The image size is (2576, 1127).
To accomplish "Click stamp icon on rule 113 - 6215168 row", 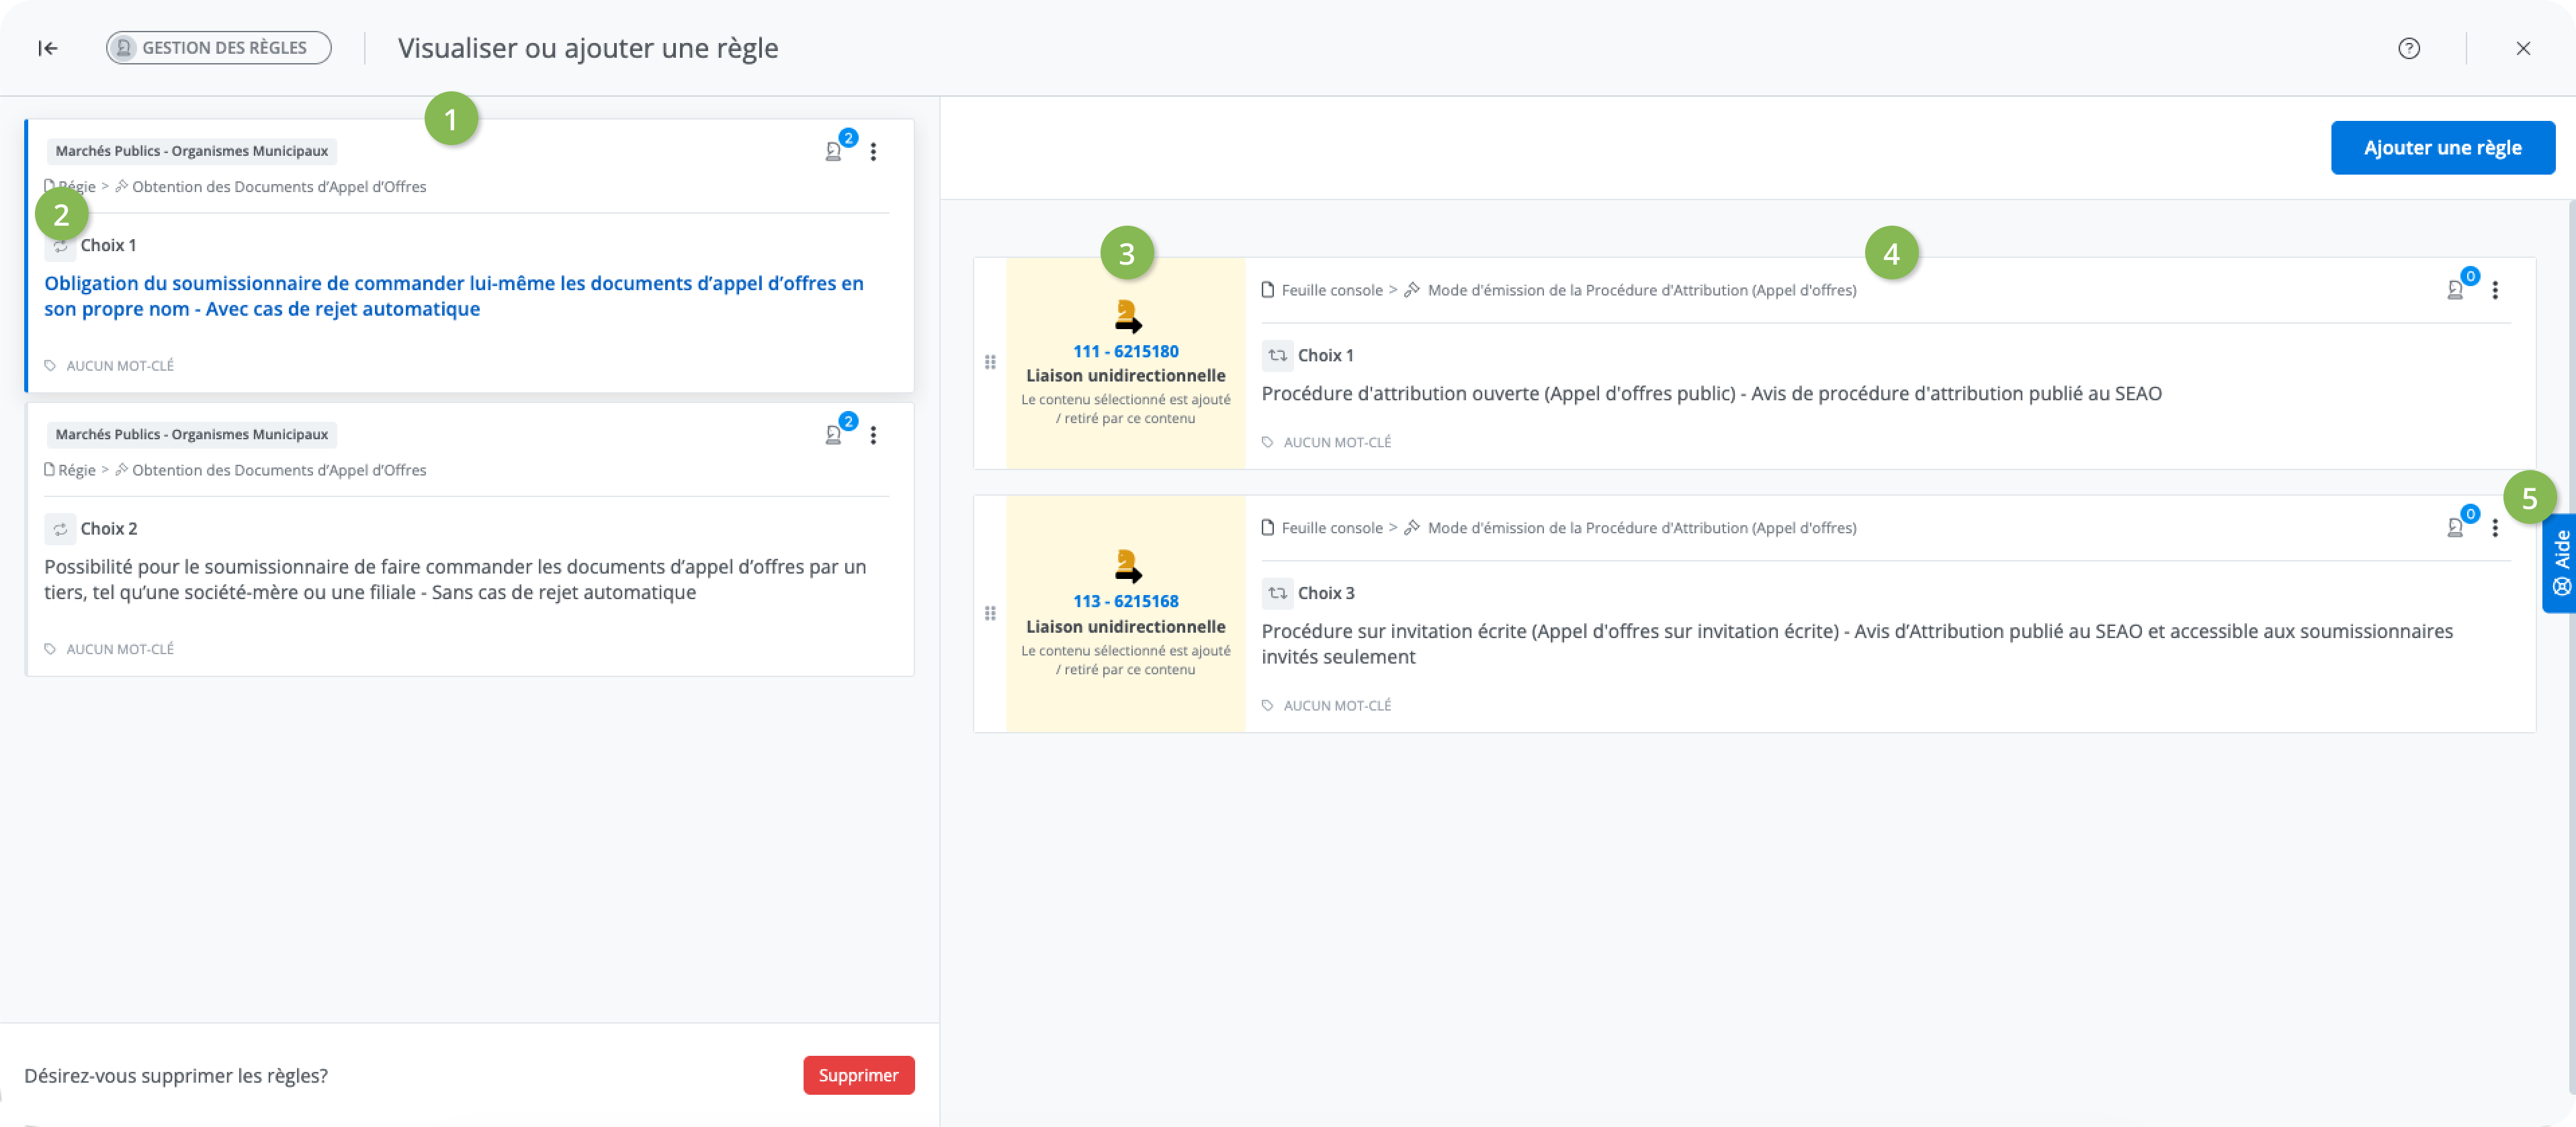I will coord(2455,528).
